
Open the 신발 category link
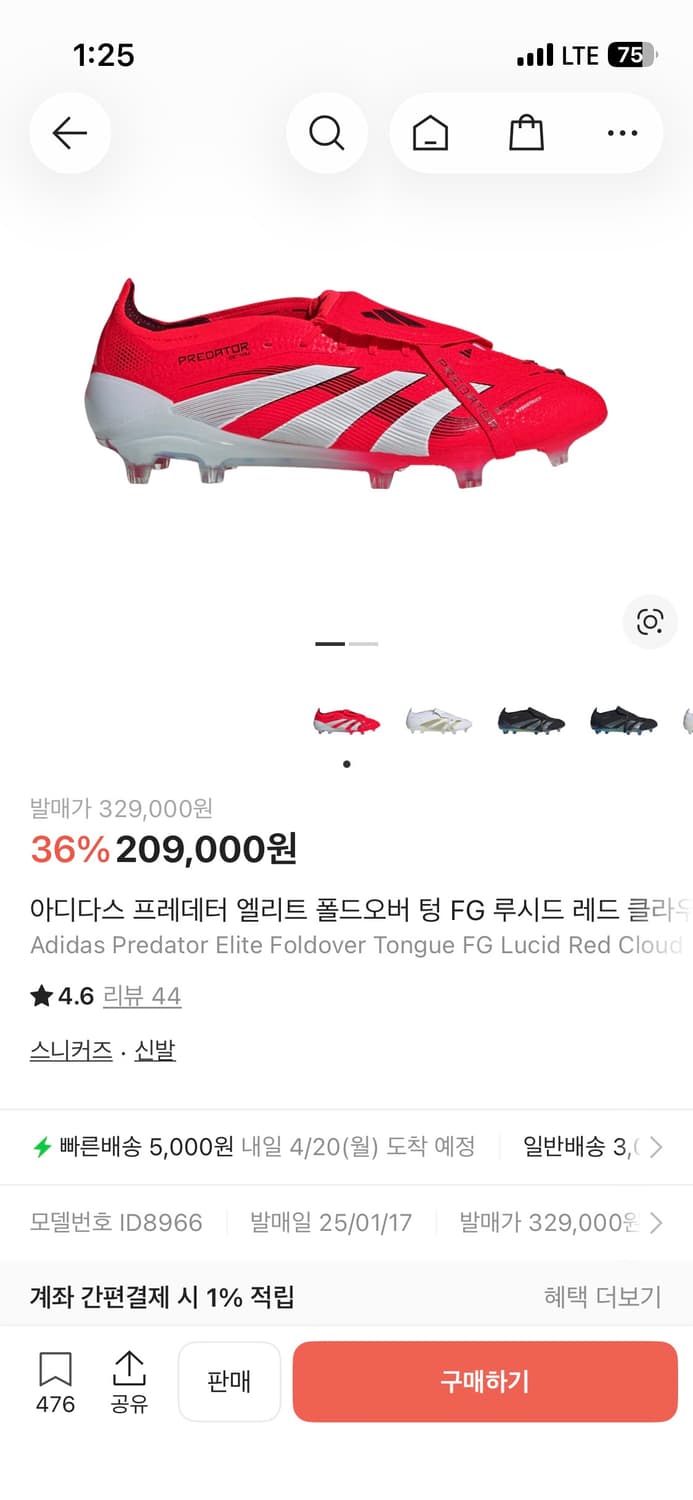(x=155, y=1050)
